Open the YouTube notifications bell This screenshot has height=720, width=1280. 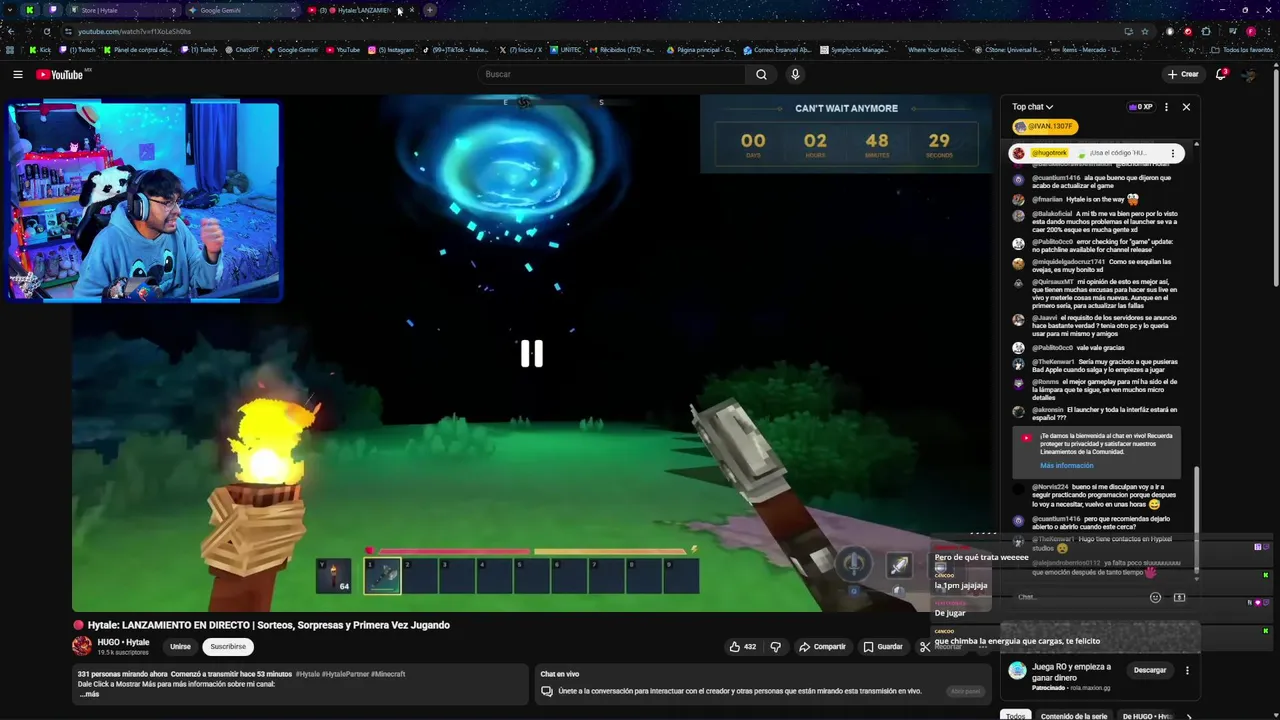coord(1221,74)
